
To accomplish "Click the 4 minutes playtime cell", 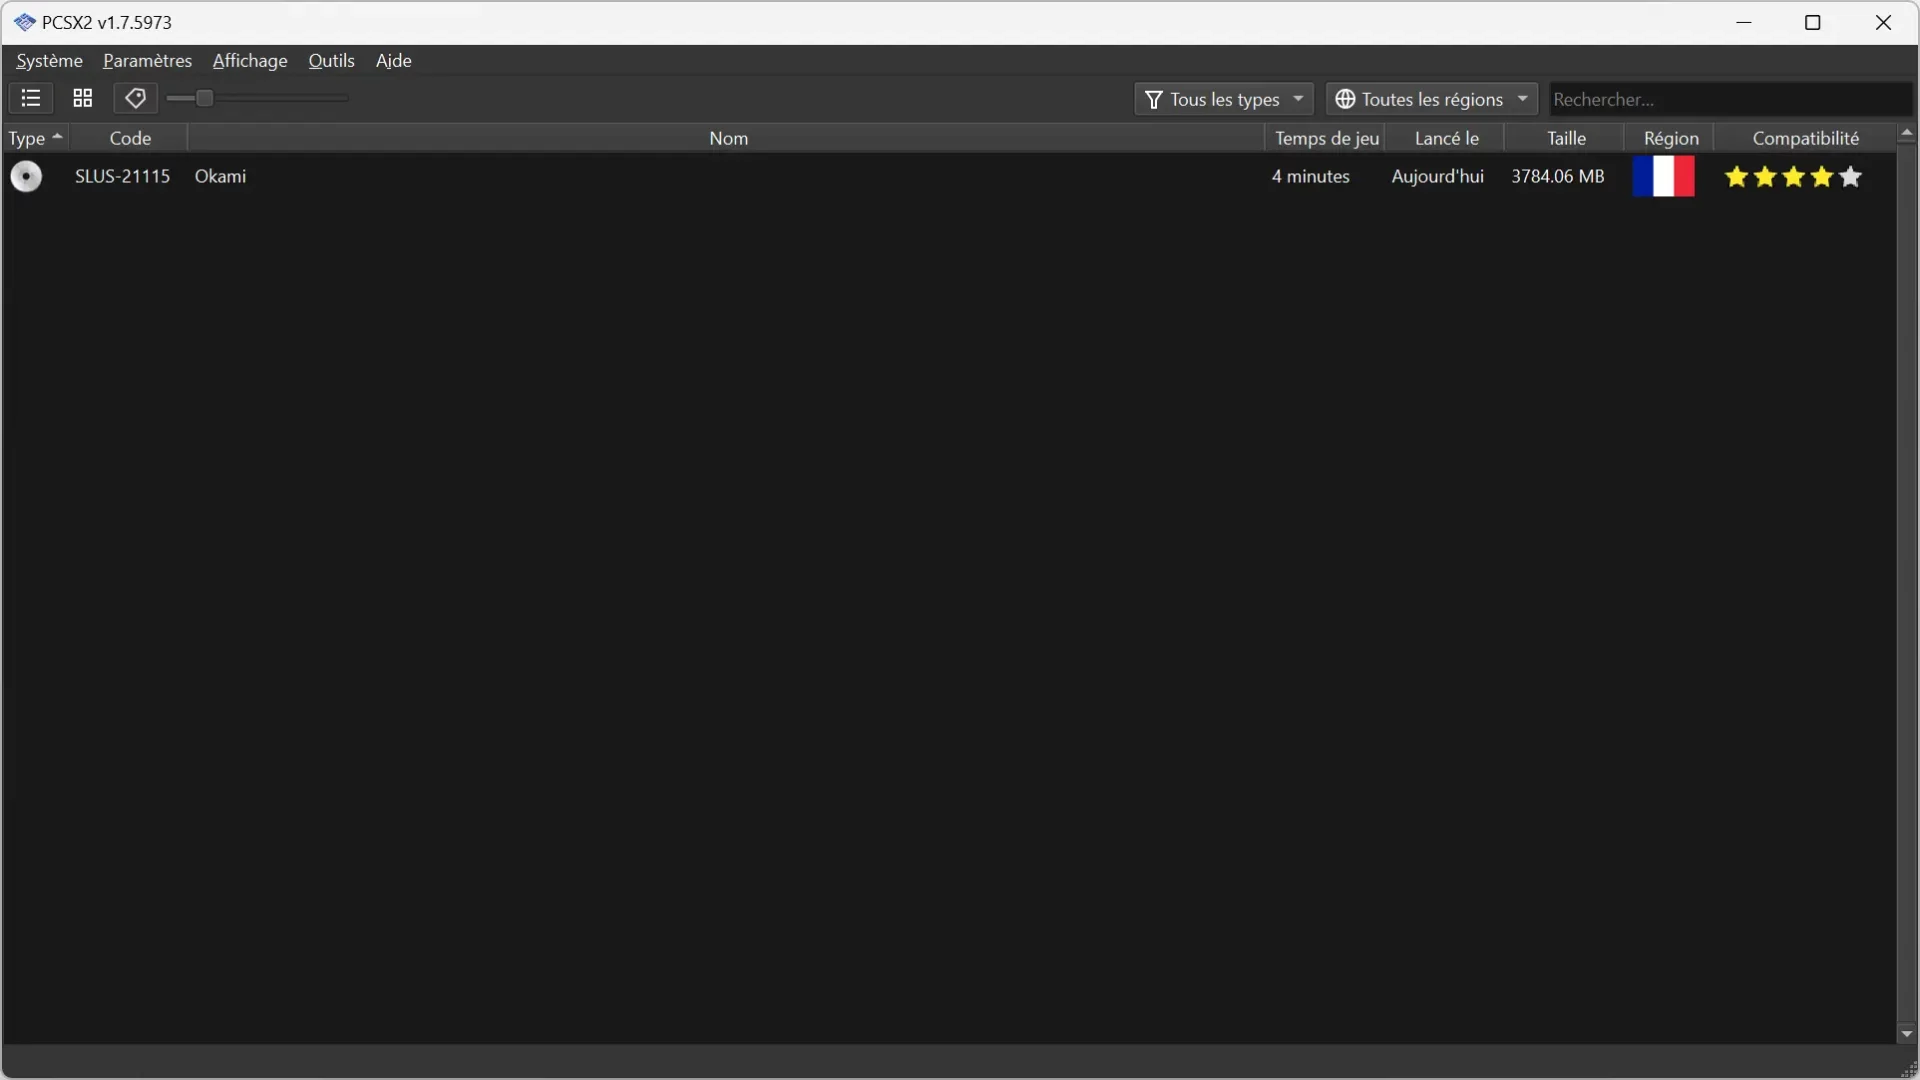I will pyautogui.click(x=1310, y=176).
